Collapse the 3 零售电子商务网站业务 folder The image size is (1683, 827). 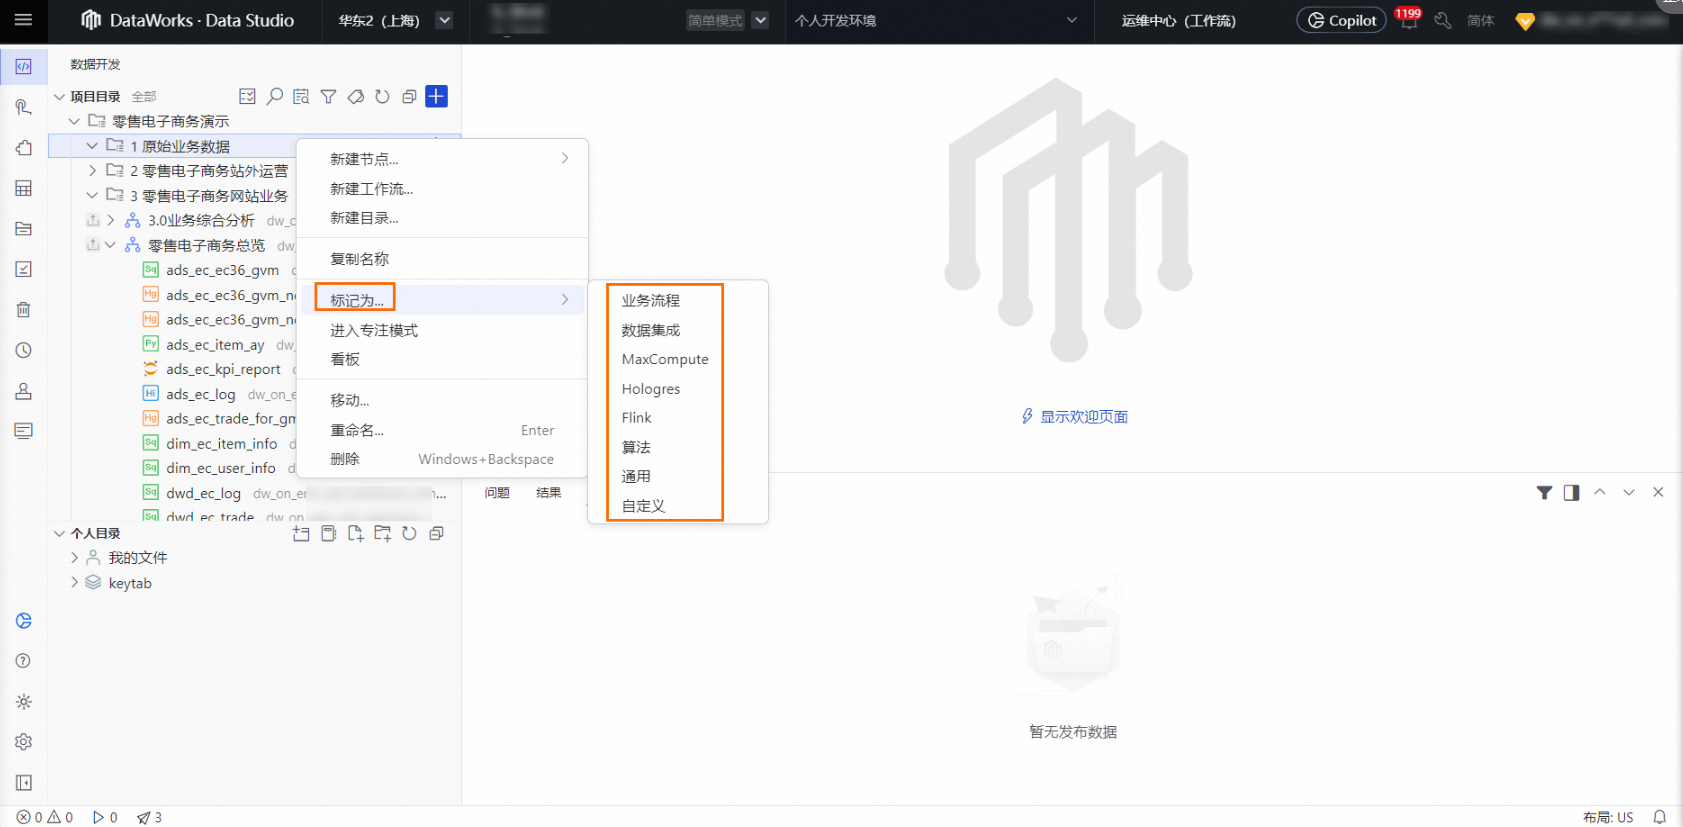click(x=92, y=195)
